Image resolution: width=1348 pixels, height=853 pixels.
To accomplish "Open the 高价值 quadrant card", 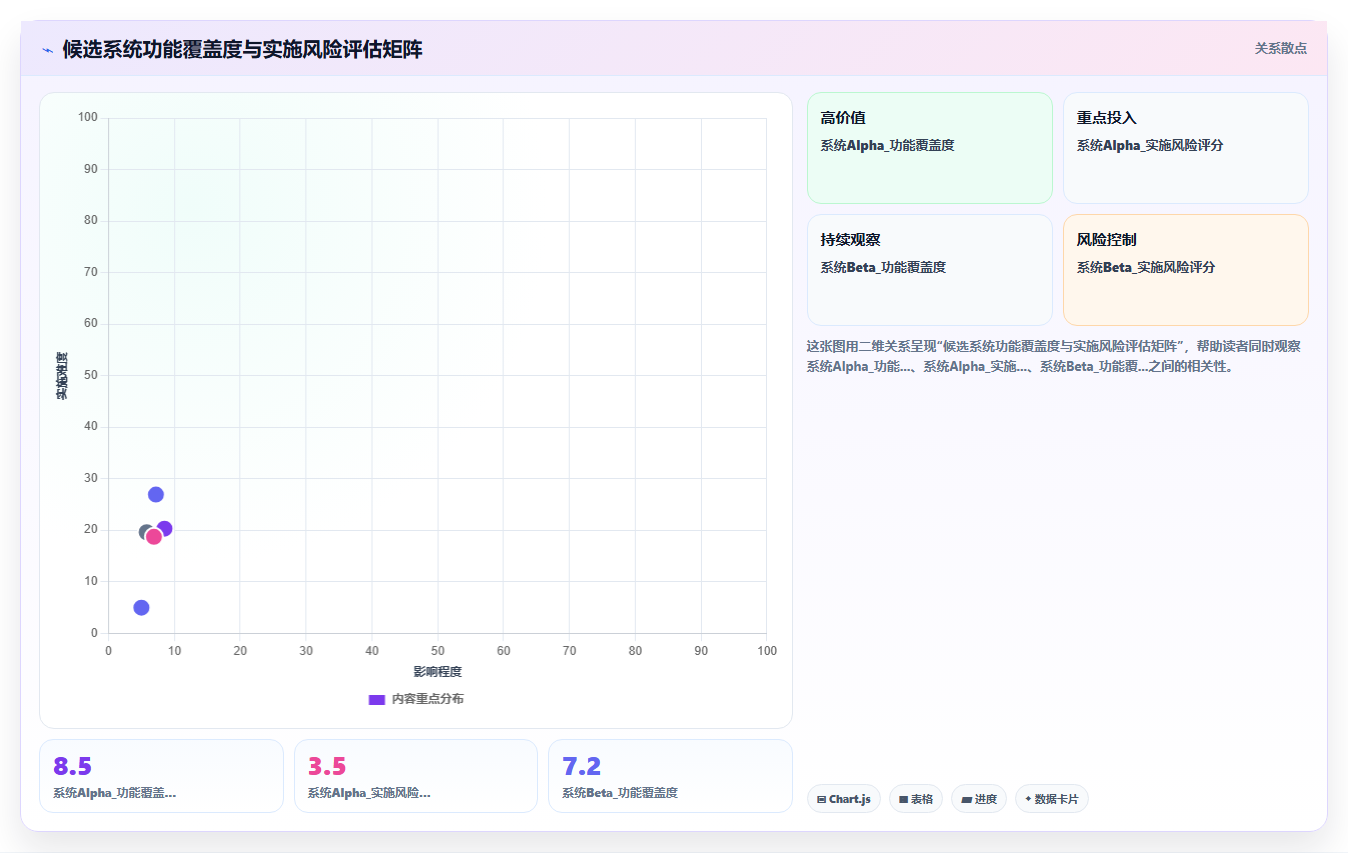I will [x=930, y=148].
